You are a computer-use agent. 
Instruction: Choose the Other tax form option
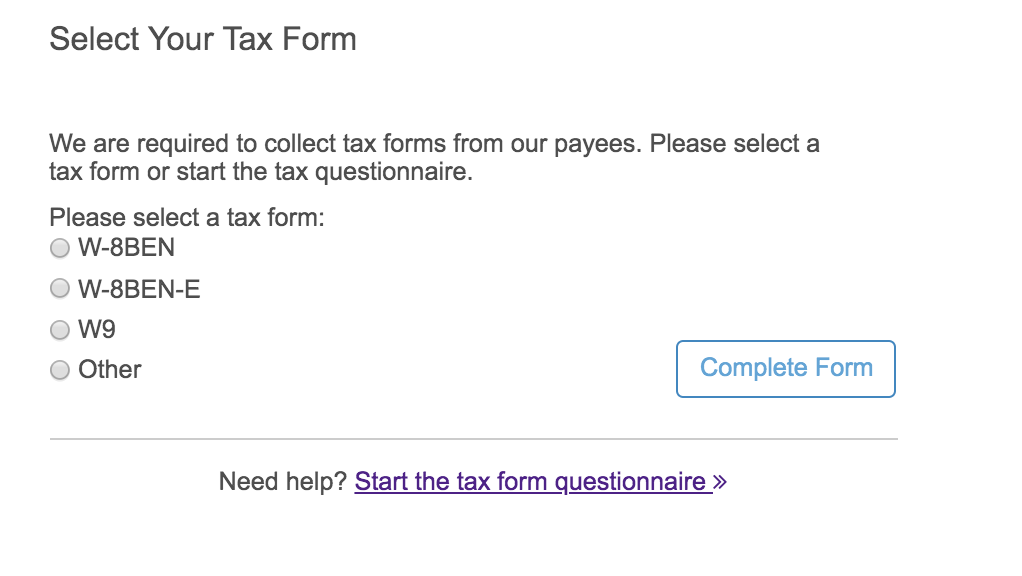click(59, 369)
